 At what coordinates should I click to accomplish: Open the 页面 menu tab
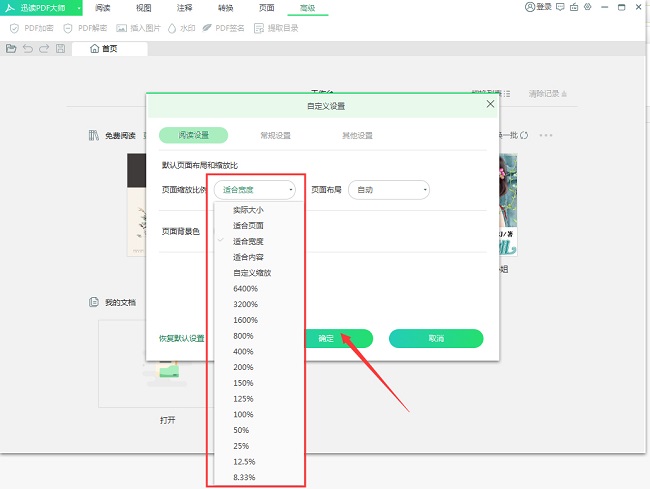(x=267, y=8)
